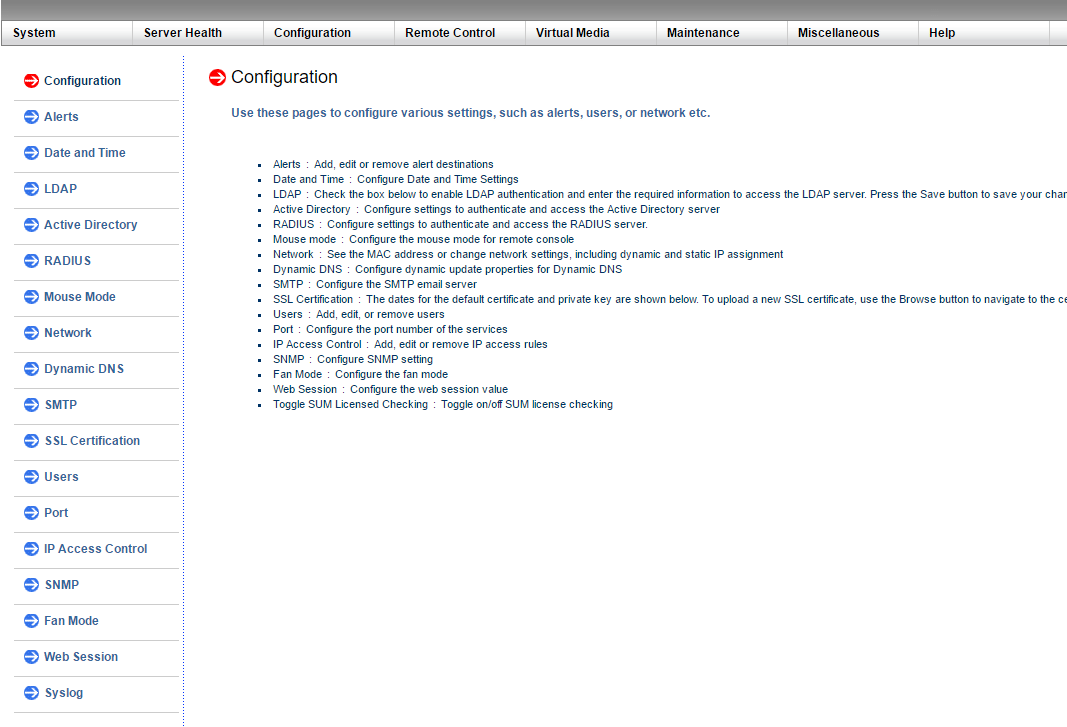1067x727 pixels.
Task: Open the Users management link
Action: (x=61, y=477)
